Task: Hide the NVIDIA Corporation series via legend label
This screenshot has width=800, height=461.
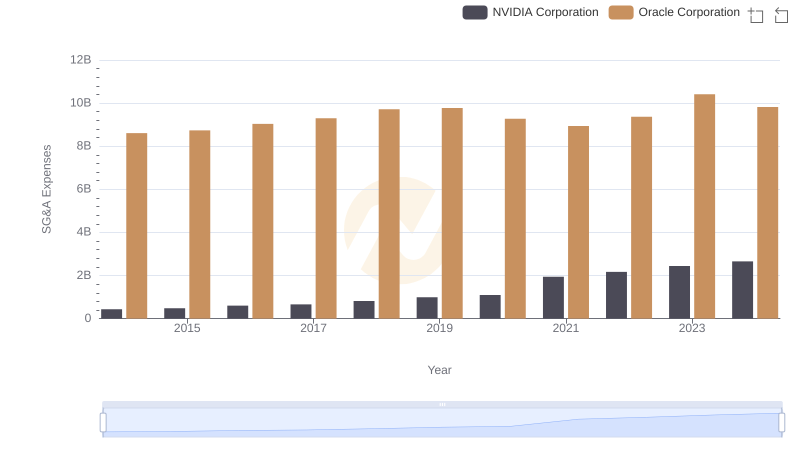Action: (545, 12)
